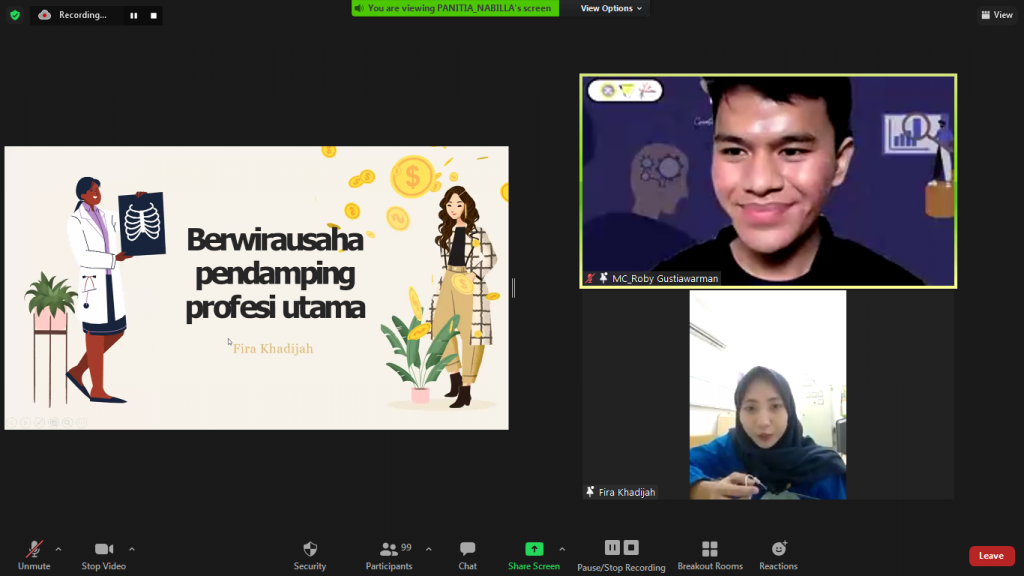The image size is (1024, 576).
Task: Click the green Share Screen icon
Action: tap(534, 549)
